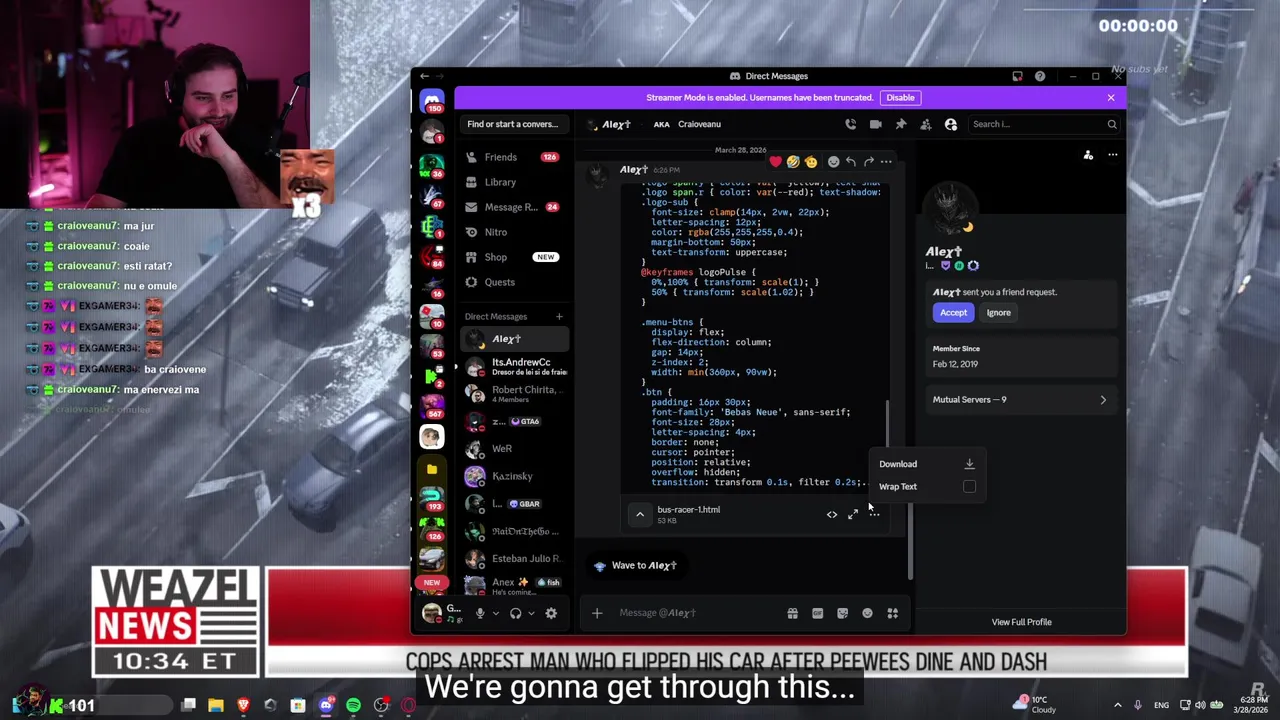
Task: View bus-racer-1.html as code
Action: pos(832,514)
